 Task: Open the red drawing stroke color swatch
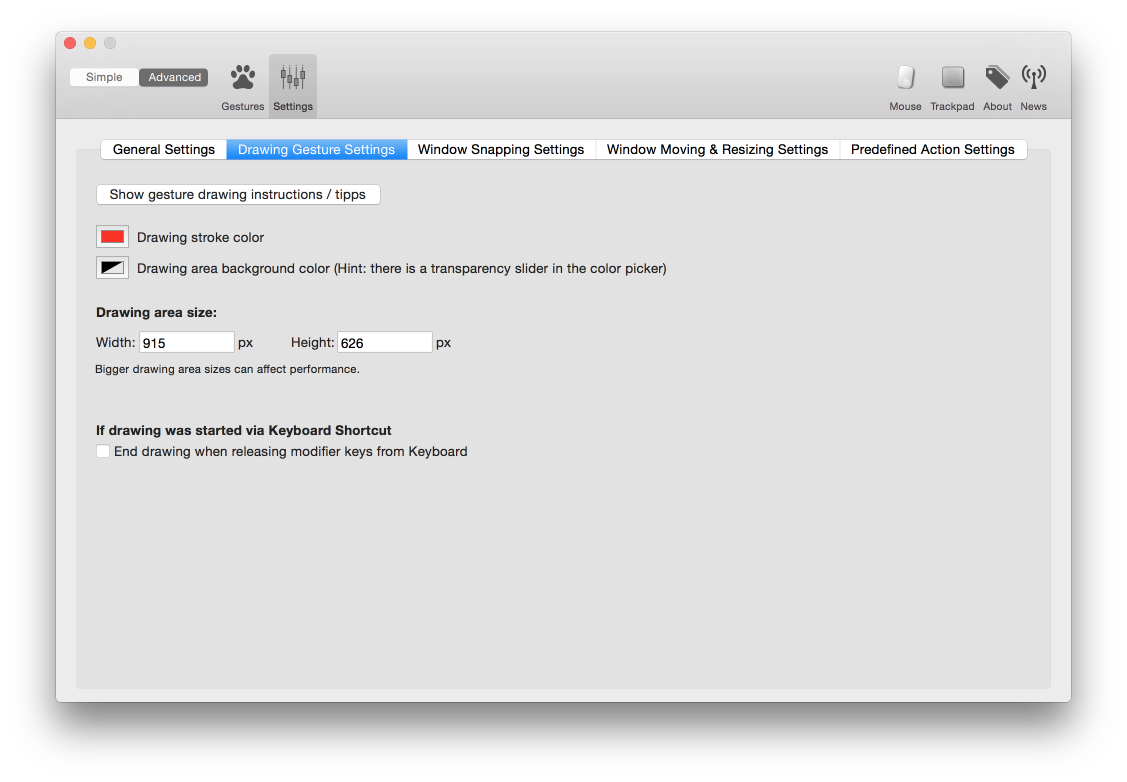[112, 237]
